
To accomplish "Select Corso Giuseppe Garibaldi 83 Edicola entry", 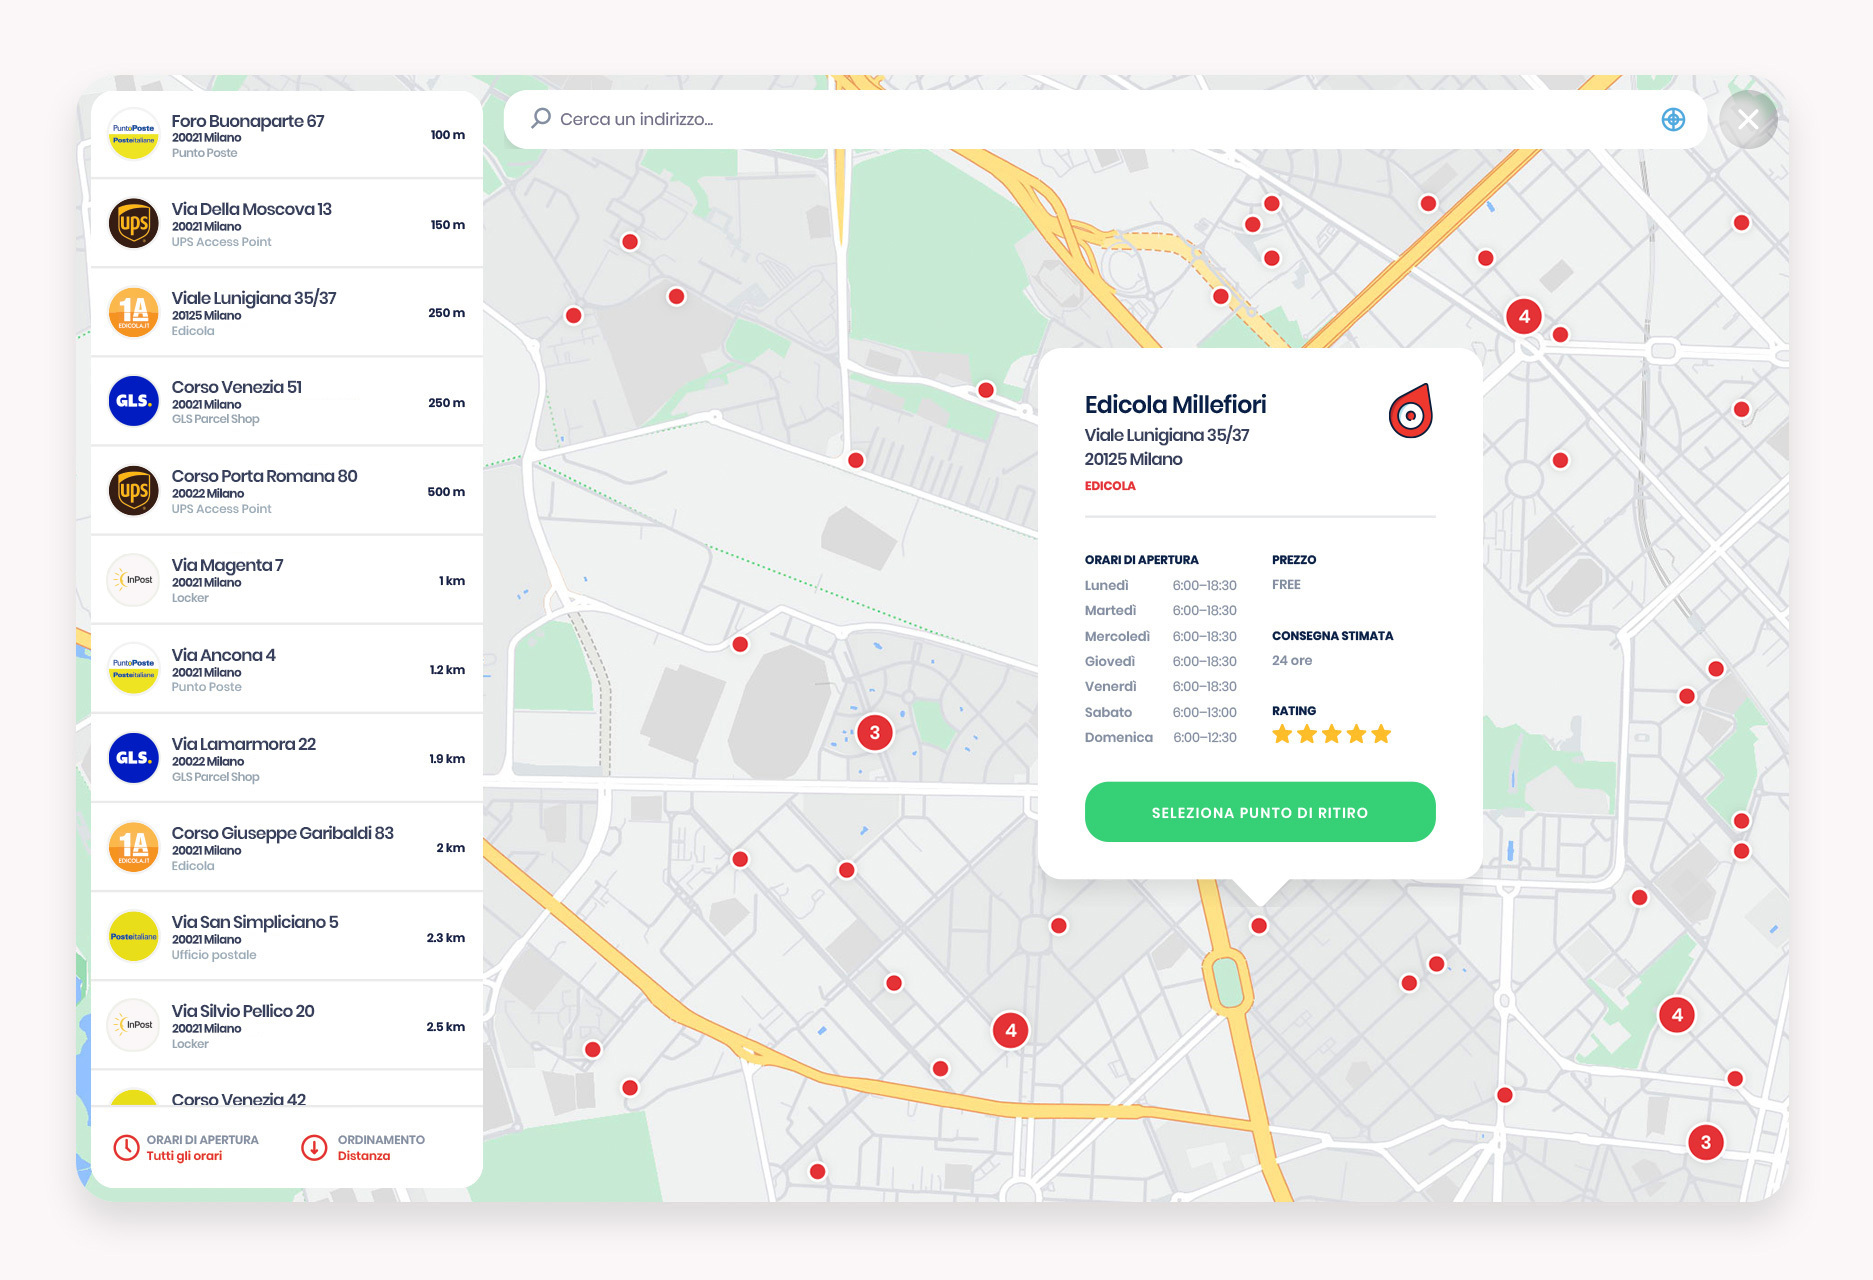I will point(287,848).
